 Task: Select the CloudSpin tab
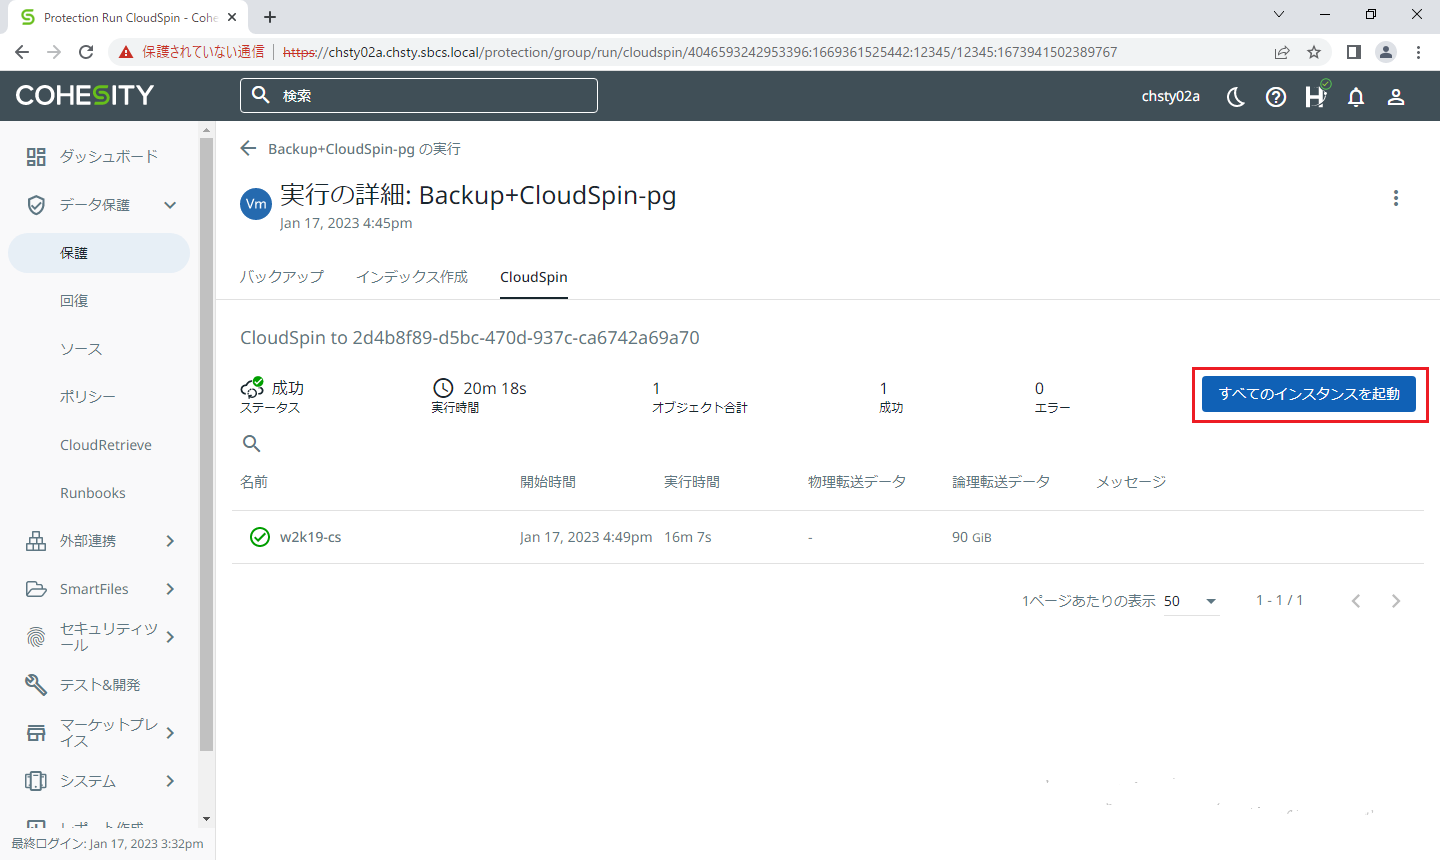point(534,277)
